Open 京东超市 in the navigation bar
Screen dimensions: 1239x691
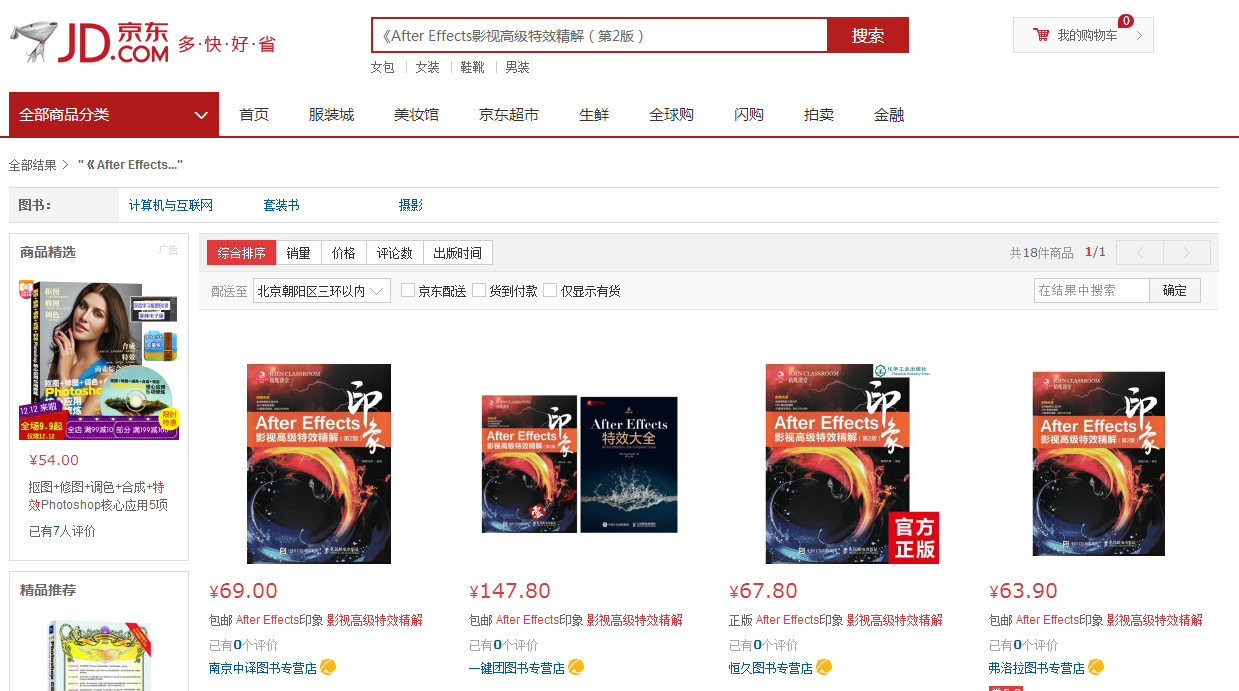point(509,114)
